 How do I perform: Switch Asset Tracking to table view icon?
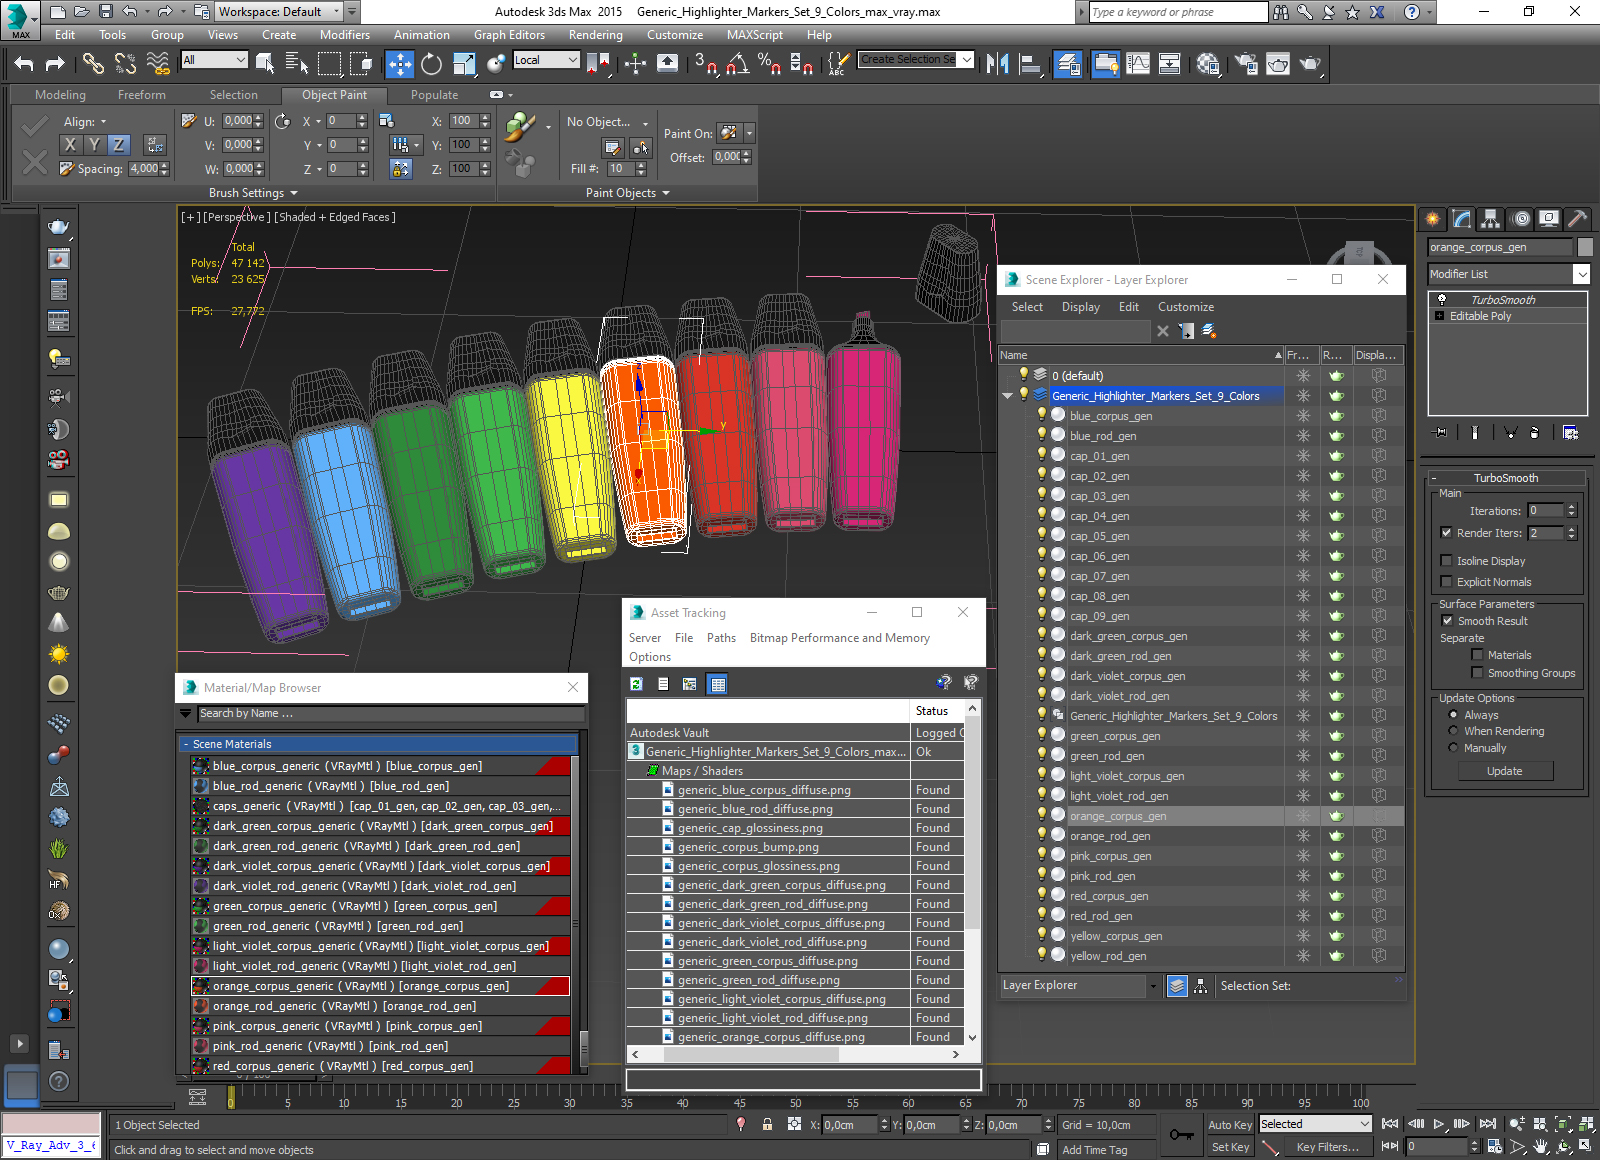click(717, 684)
